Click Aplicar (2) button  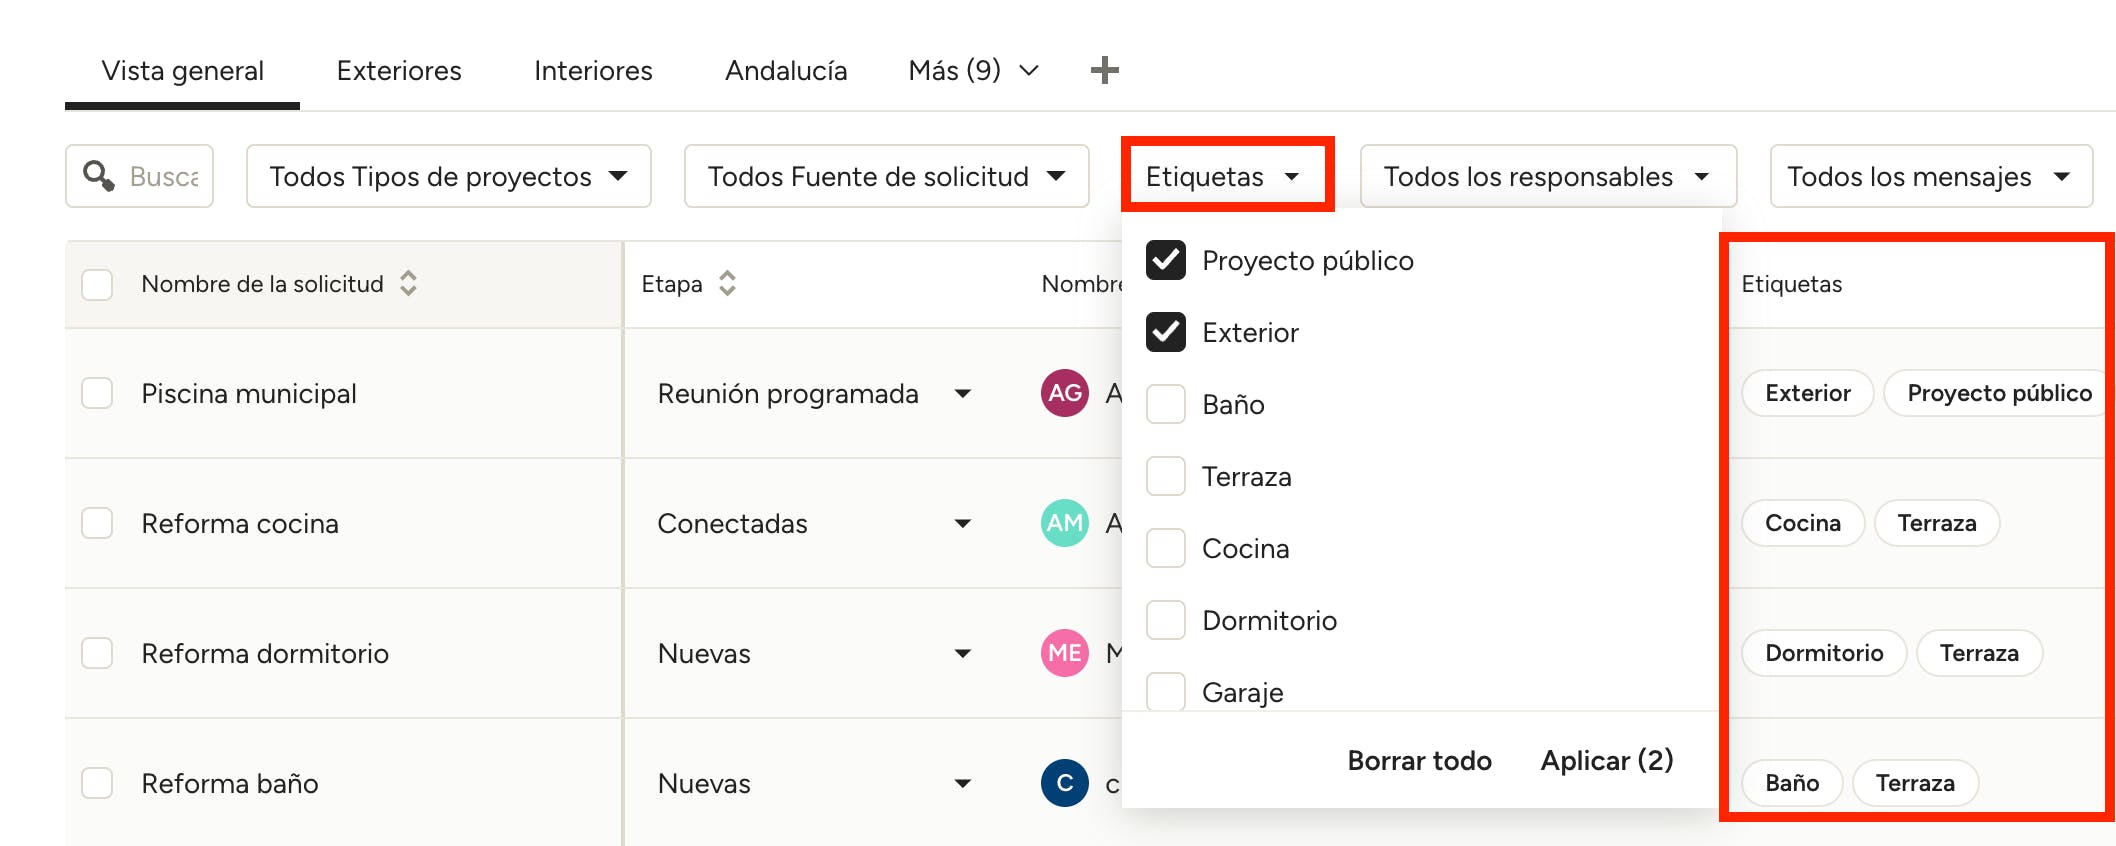click(x=1606, y=761)
